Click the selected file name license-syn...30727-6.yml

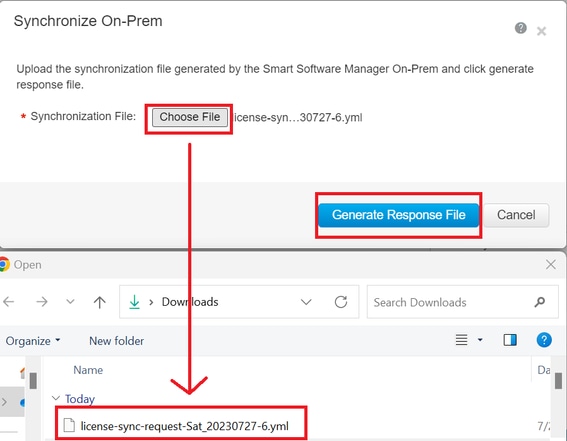[298, 117]
